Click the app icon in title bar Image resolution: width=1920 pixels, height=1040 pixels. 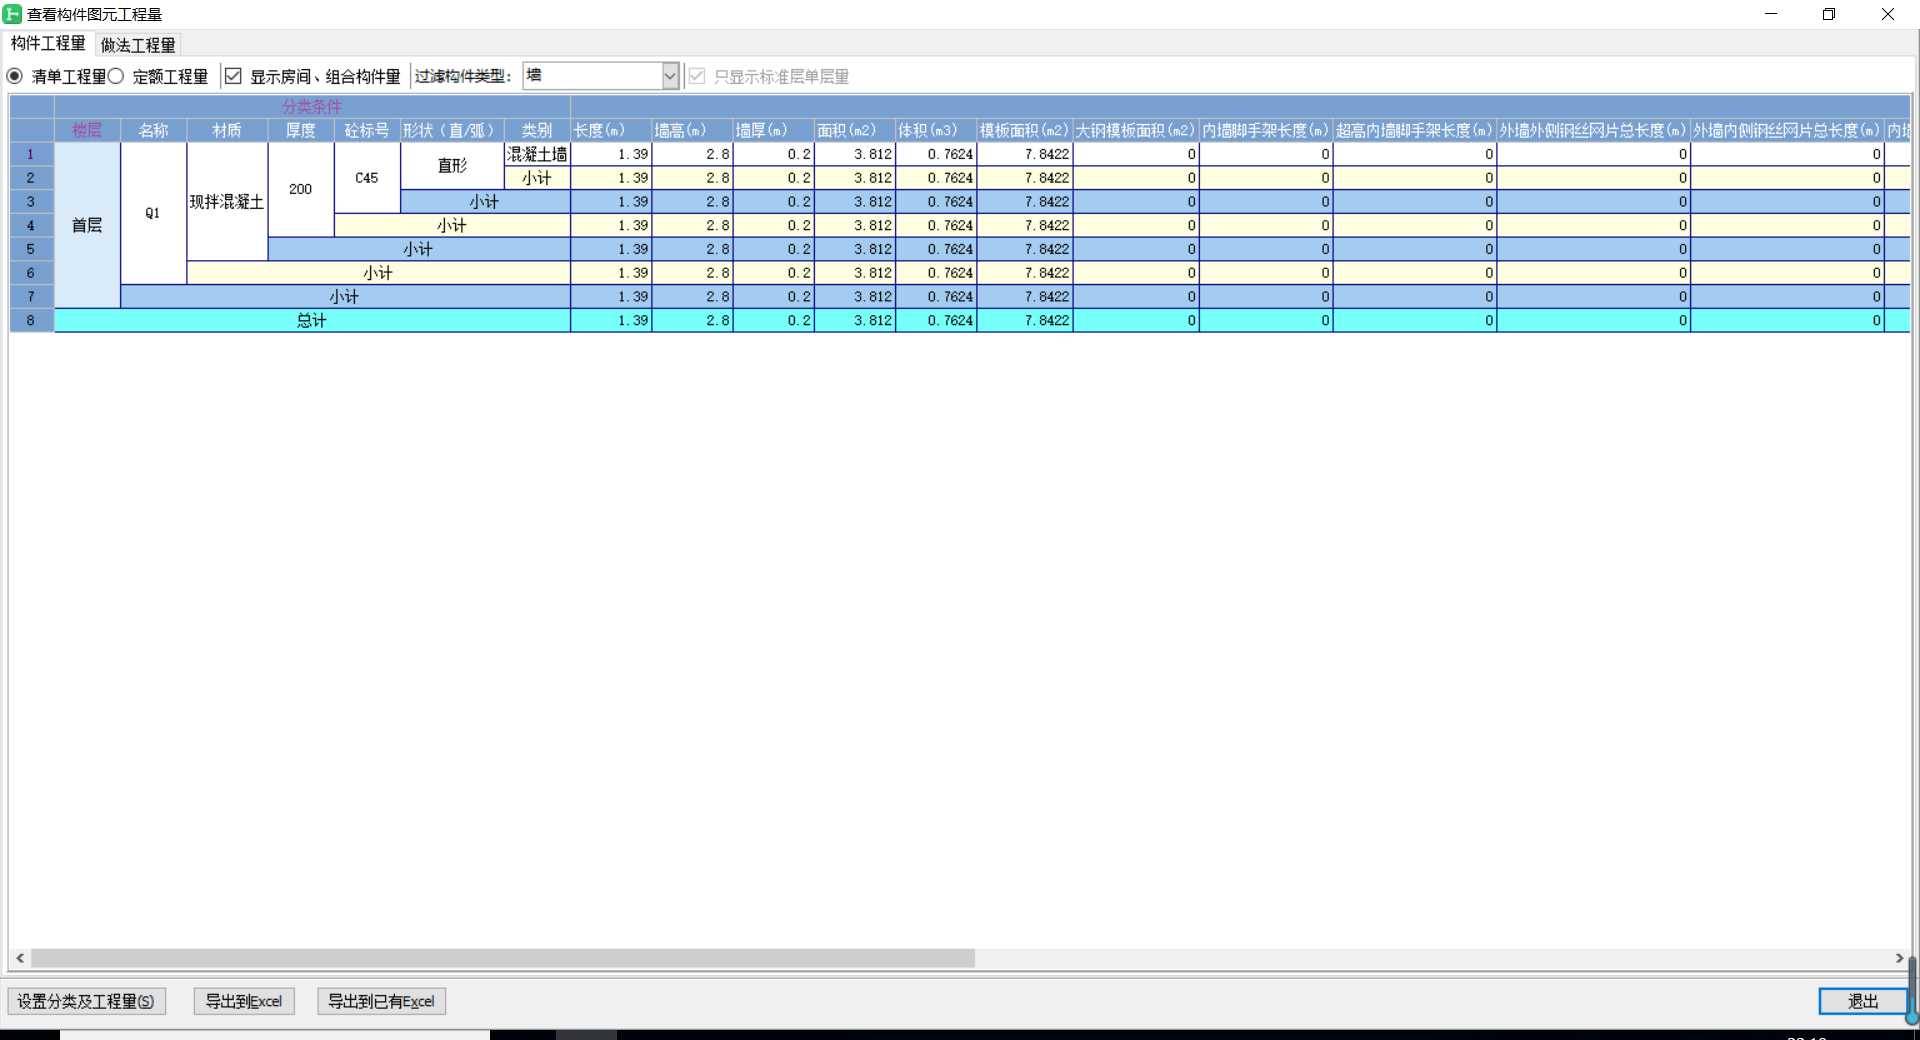tap(12, 14)
